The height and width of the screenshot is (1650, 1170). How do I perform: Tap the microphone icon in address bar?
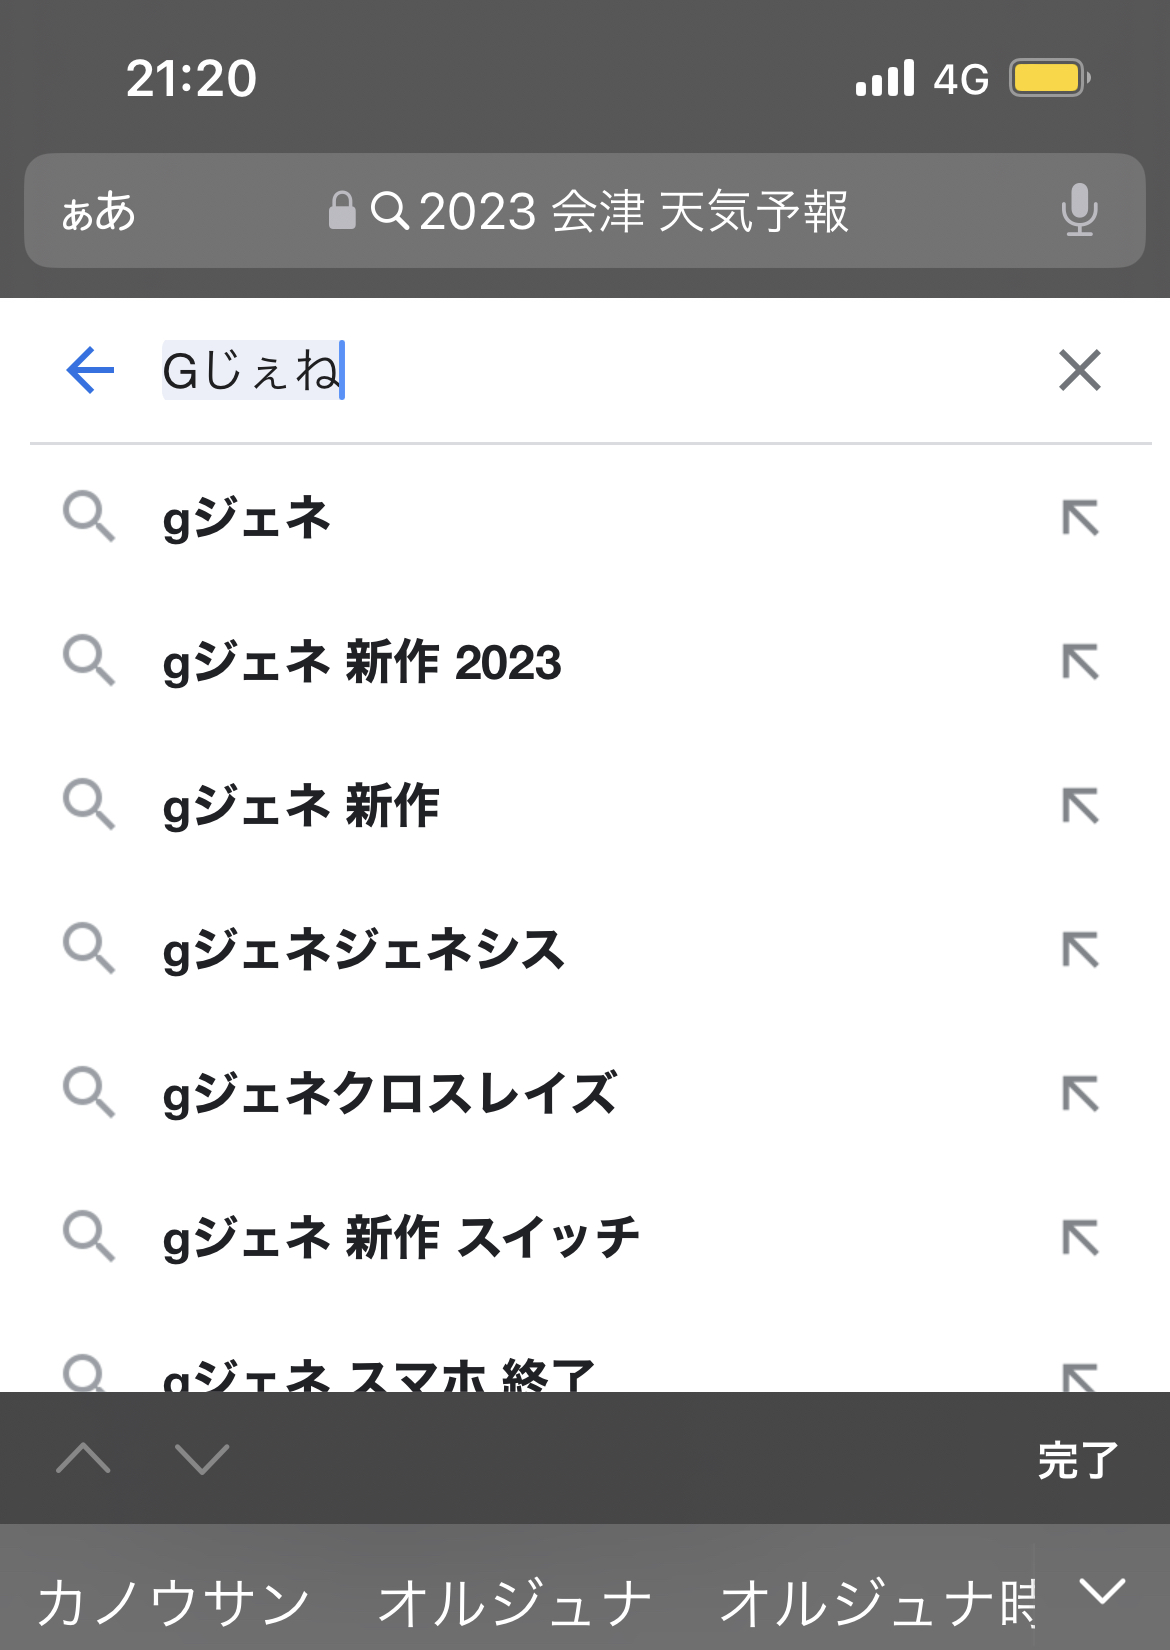coord(1079,210)
